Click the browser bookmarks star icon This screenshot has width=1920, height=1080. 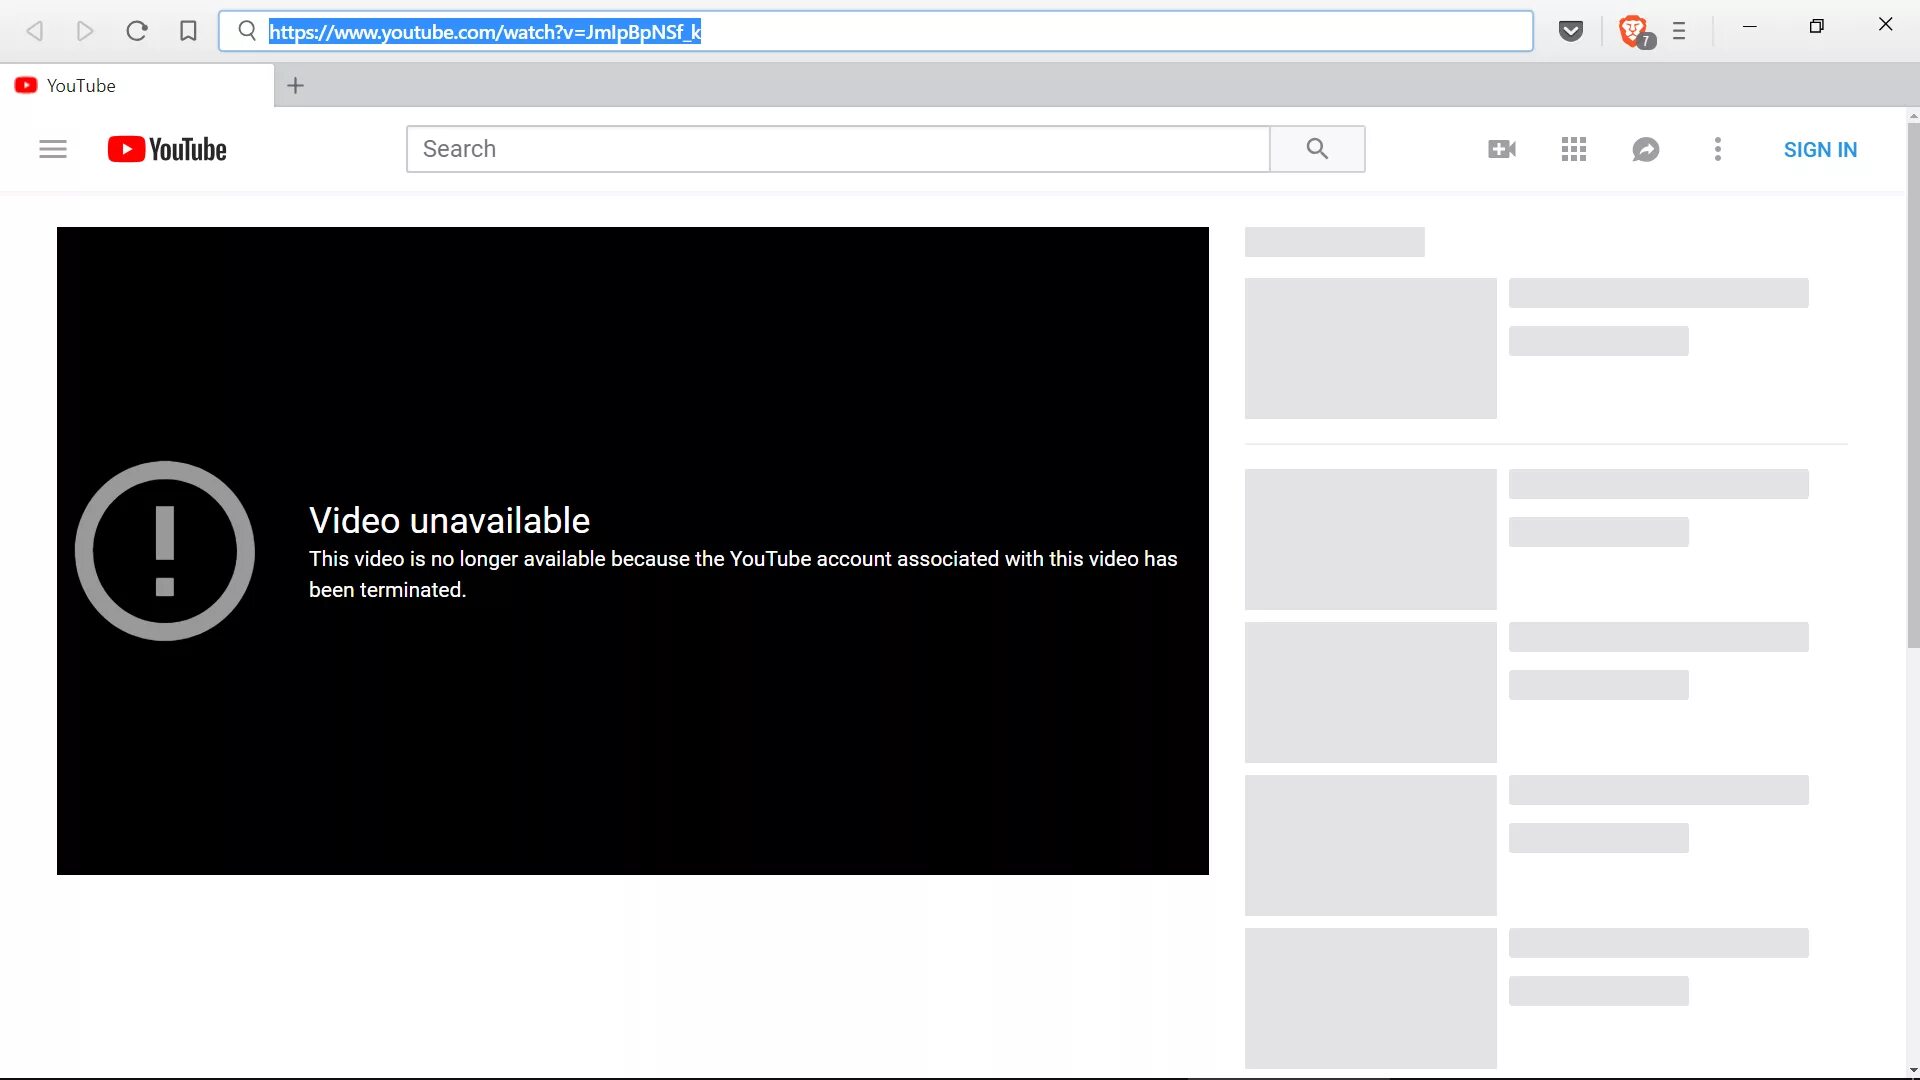click(x=187, y=30)
